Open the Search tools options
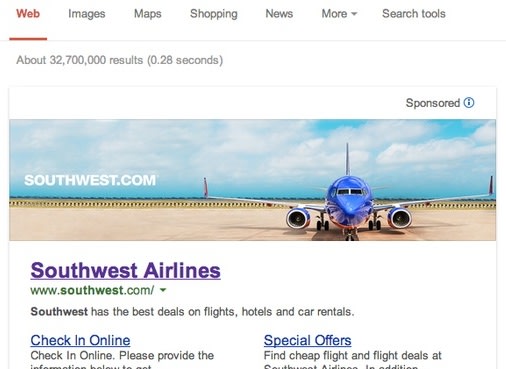 (414, 14)
